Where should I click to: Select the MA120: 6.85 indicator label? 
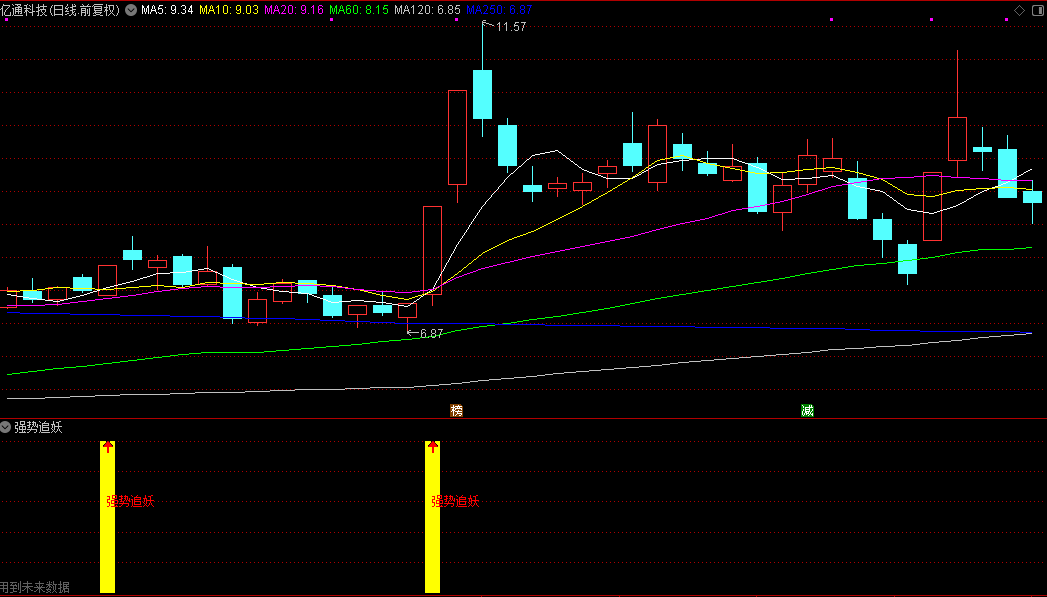click(x=427, y=10)
